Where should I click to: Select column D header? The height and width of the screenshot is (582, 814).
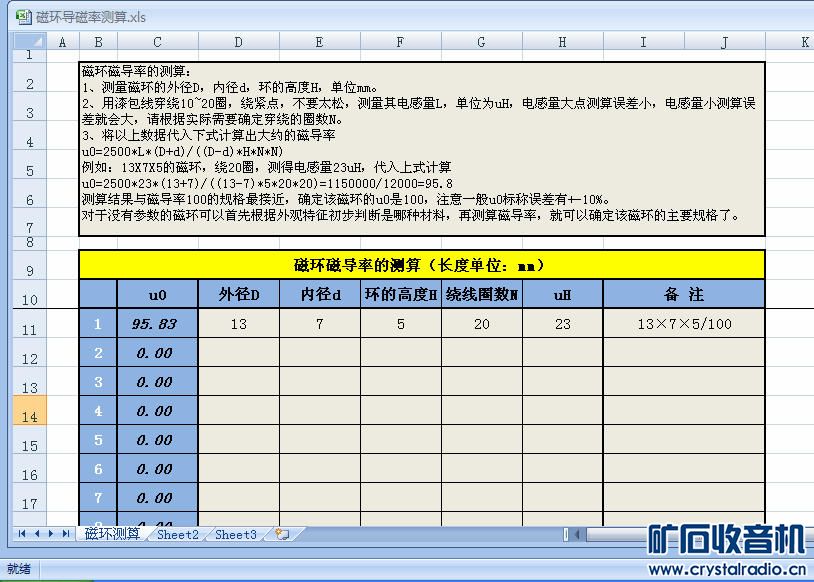(239, 42)
